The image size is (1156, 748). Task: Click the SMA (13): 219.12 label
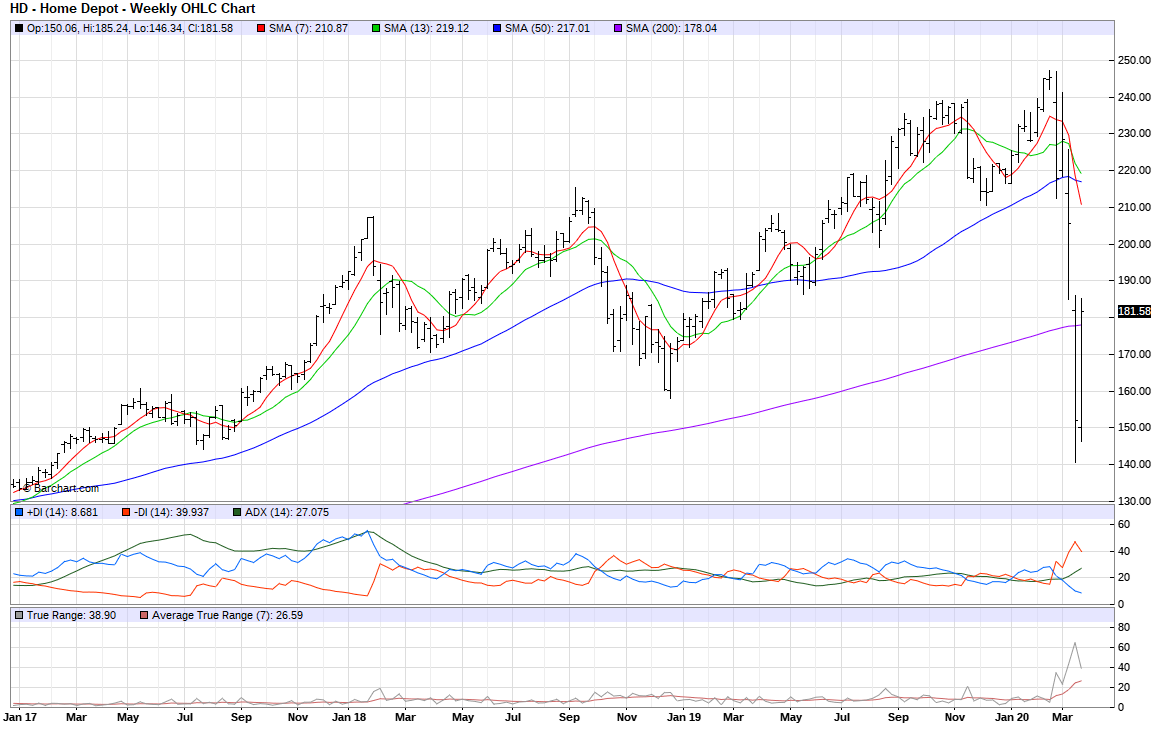click(426, 28)
